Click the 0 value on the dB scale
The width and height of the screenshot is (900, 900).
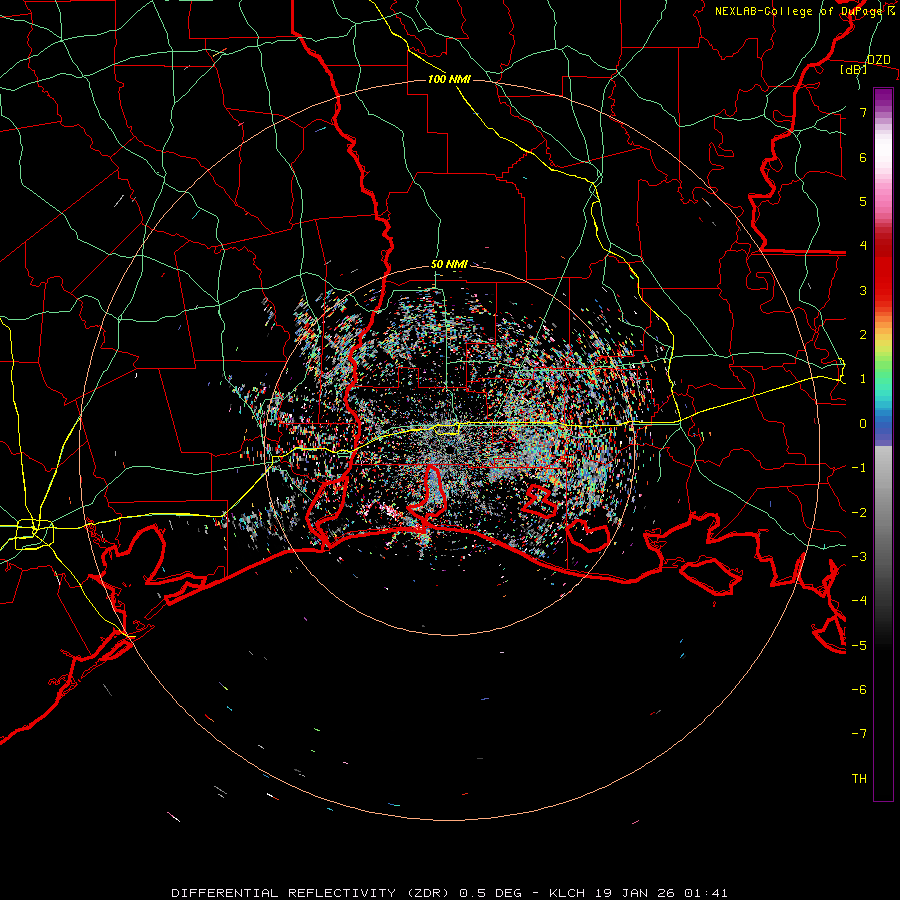click(863, 424)
